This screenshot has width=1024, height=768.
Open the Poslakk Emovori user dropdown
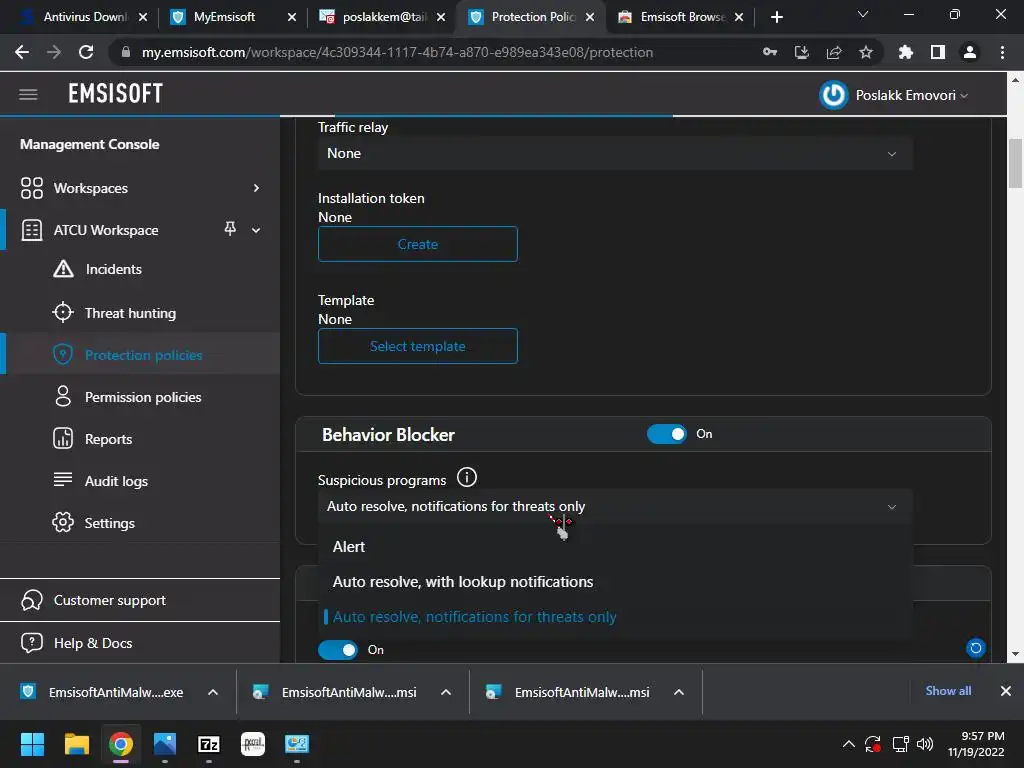pos(912,95)
